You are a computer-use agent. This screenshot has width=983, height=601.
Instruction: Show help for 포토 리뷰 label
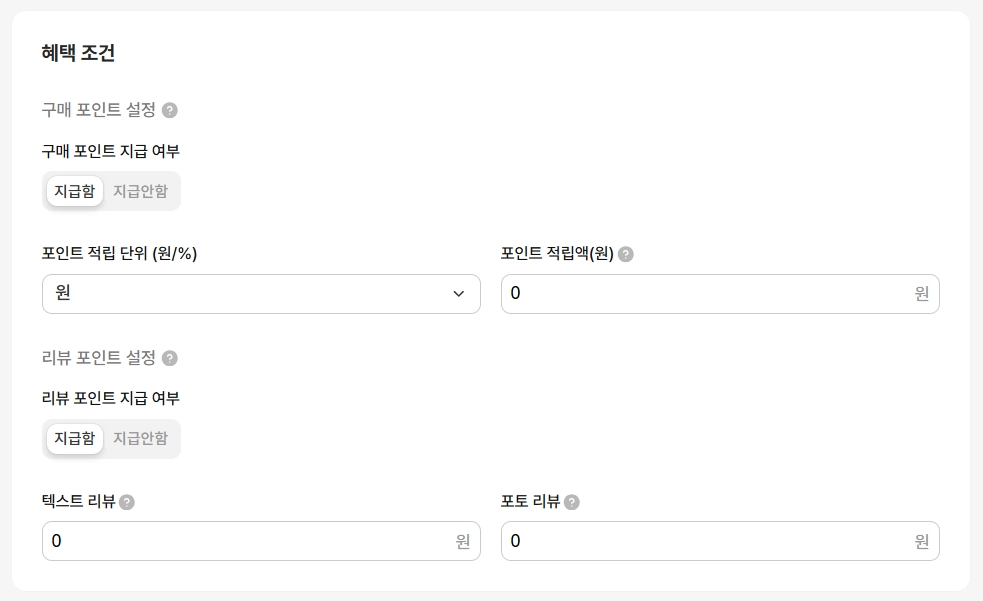pyautogui.click(x=572, y=502)
